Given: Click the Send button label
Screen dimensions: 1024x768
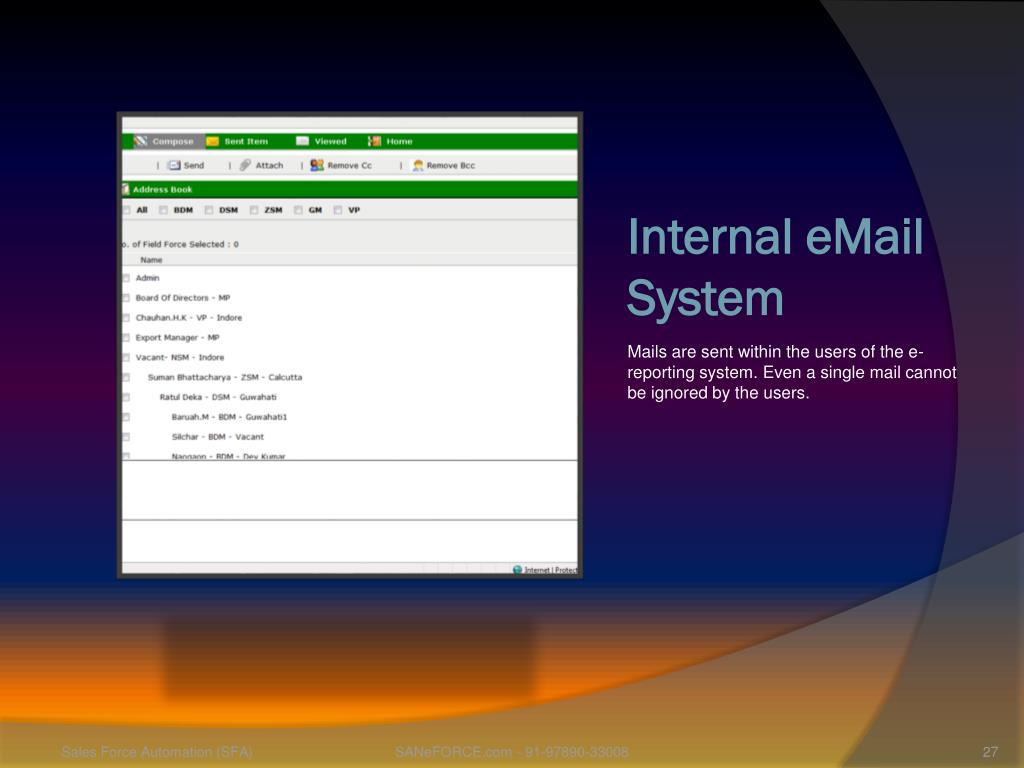Looking at the screenshot, I should click(x=194, y=165).
